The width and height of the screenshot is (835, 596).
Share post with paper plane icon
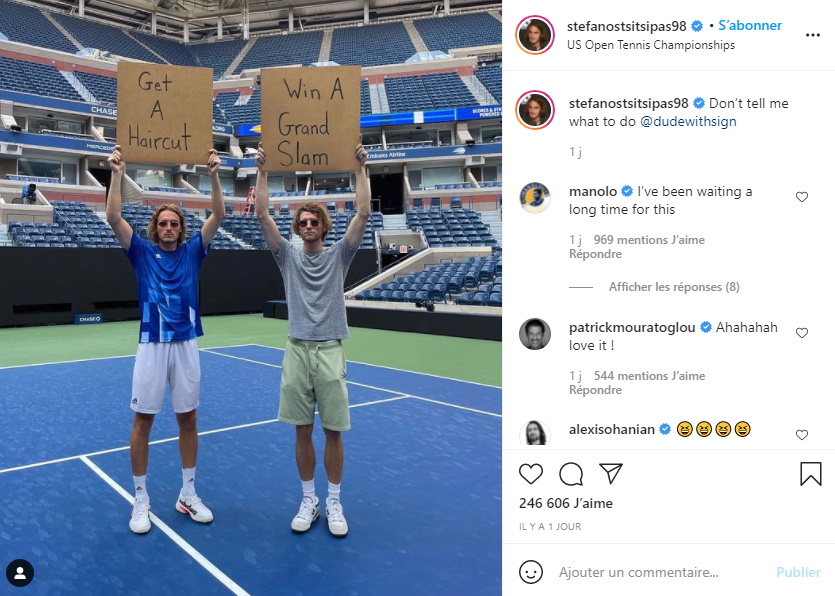[x=611, y=473]
